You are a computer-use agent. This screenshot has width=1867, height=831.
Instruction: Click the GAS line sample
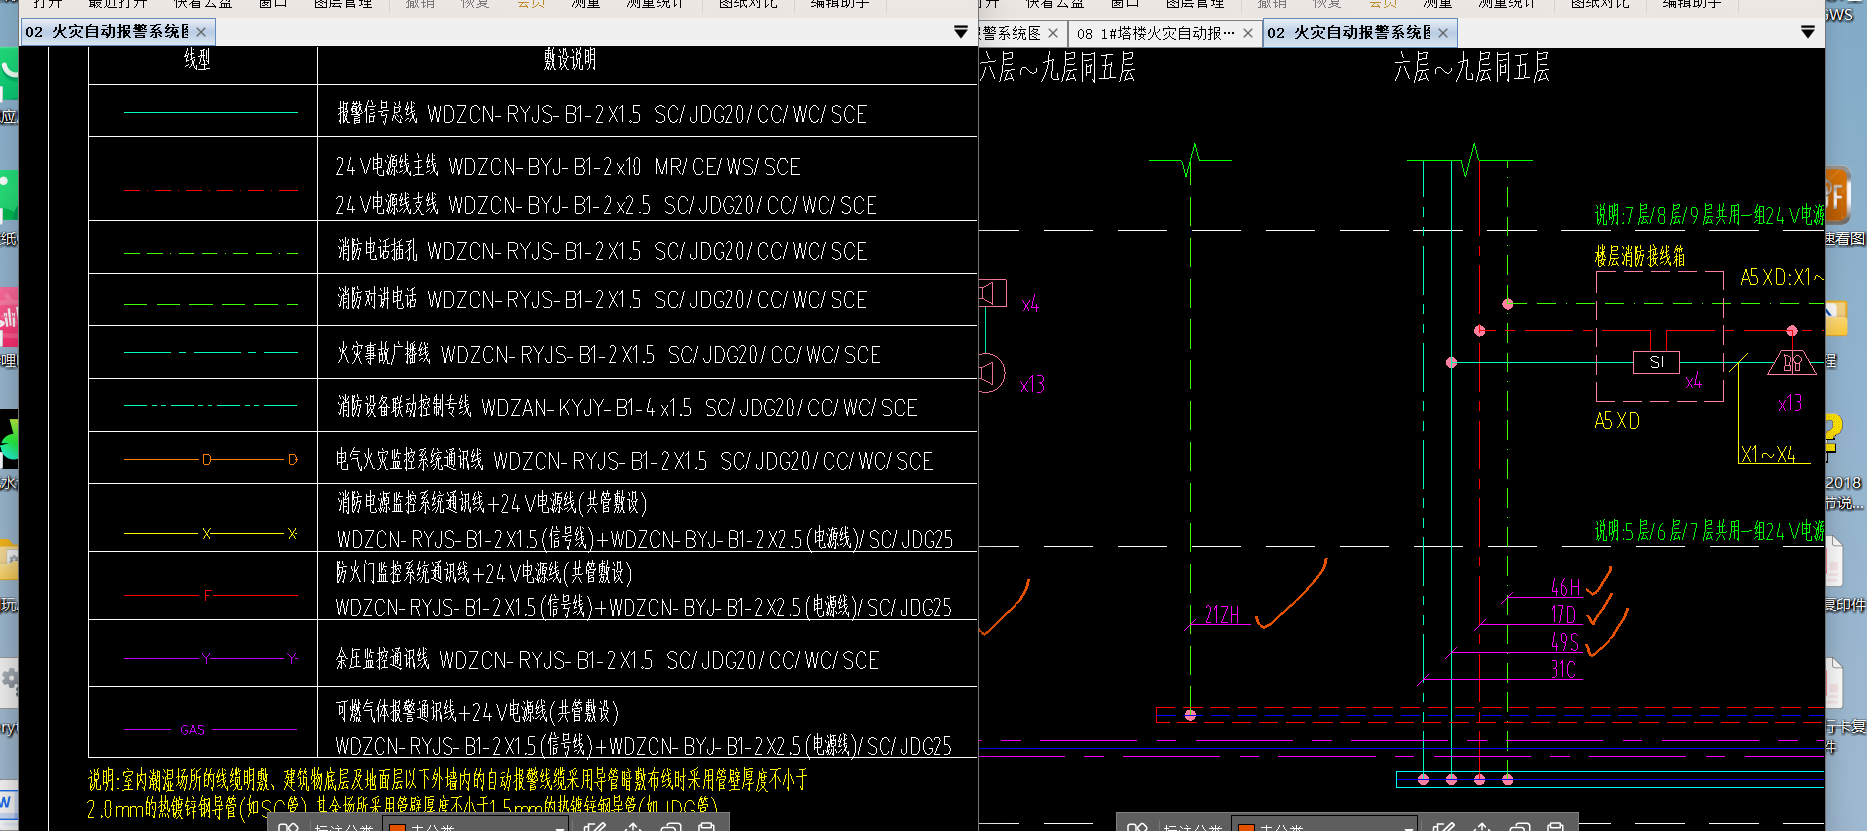(x=211, y=730)
